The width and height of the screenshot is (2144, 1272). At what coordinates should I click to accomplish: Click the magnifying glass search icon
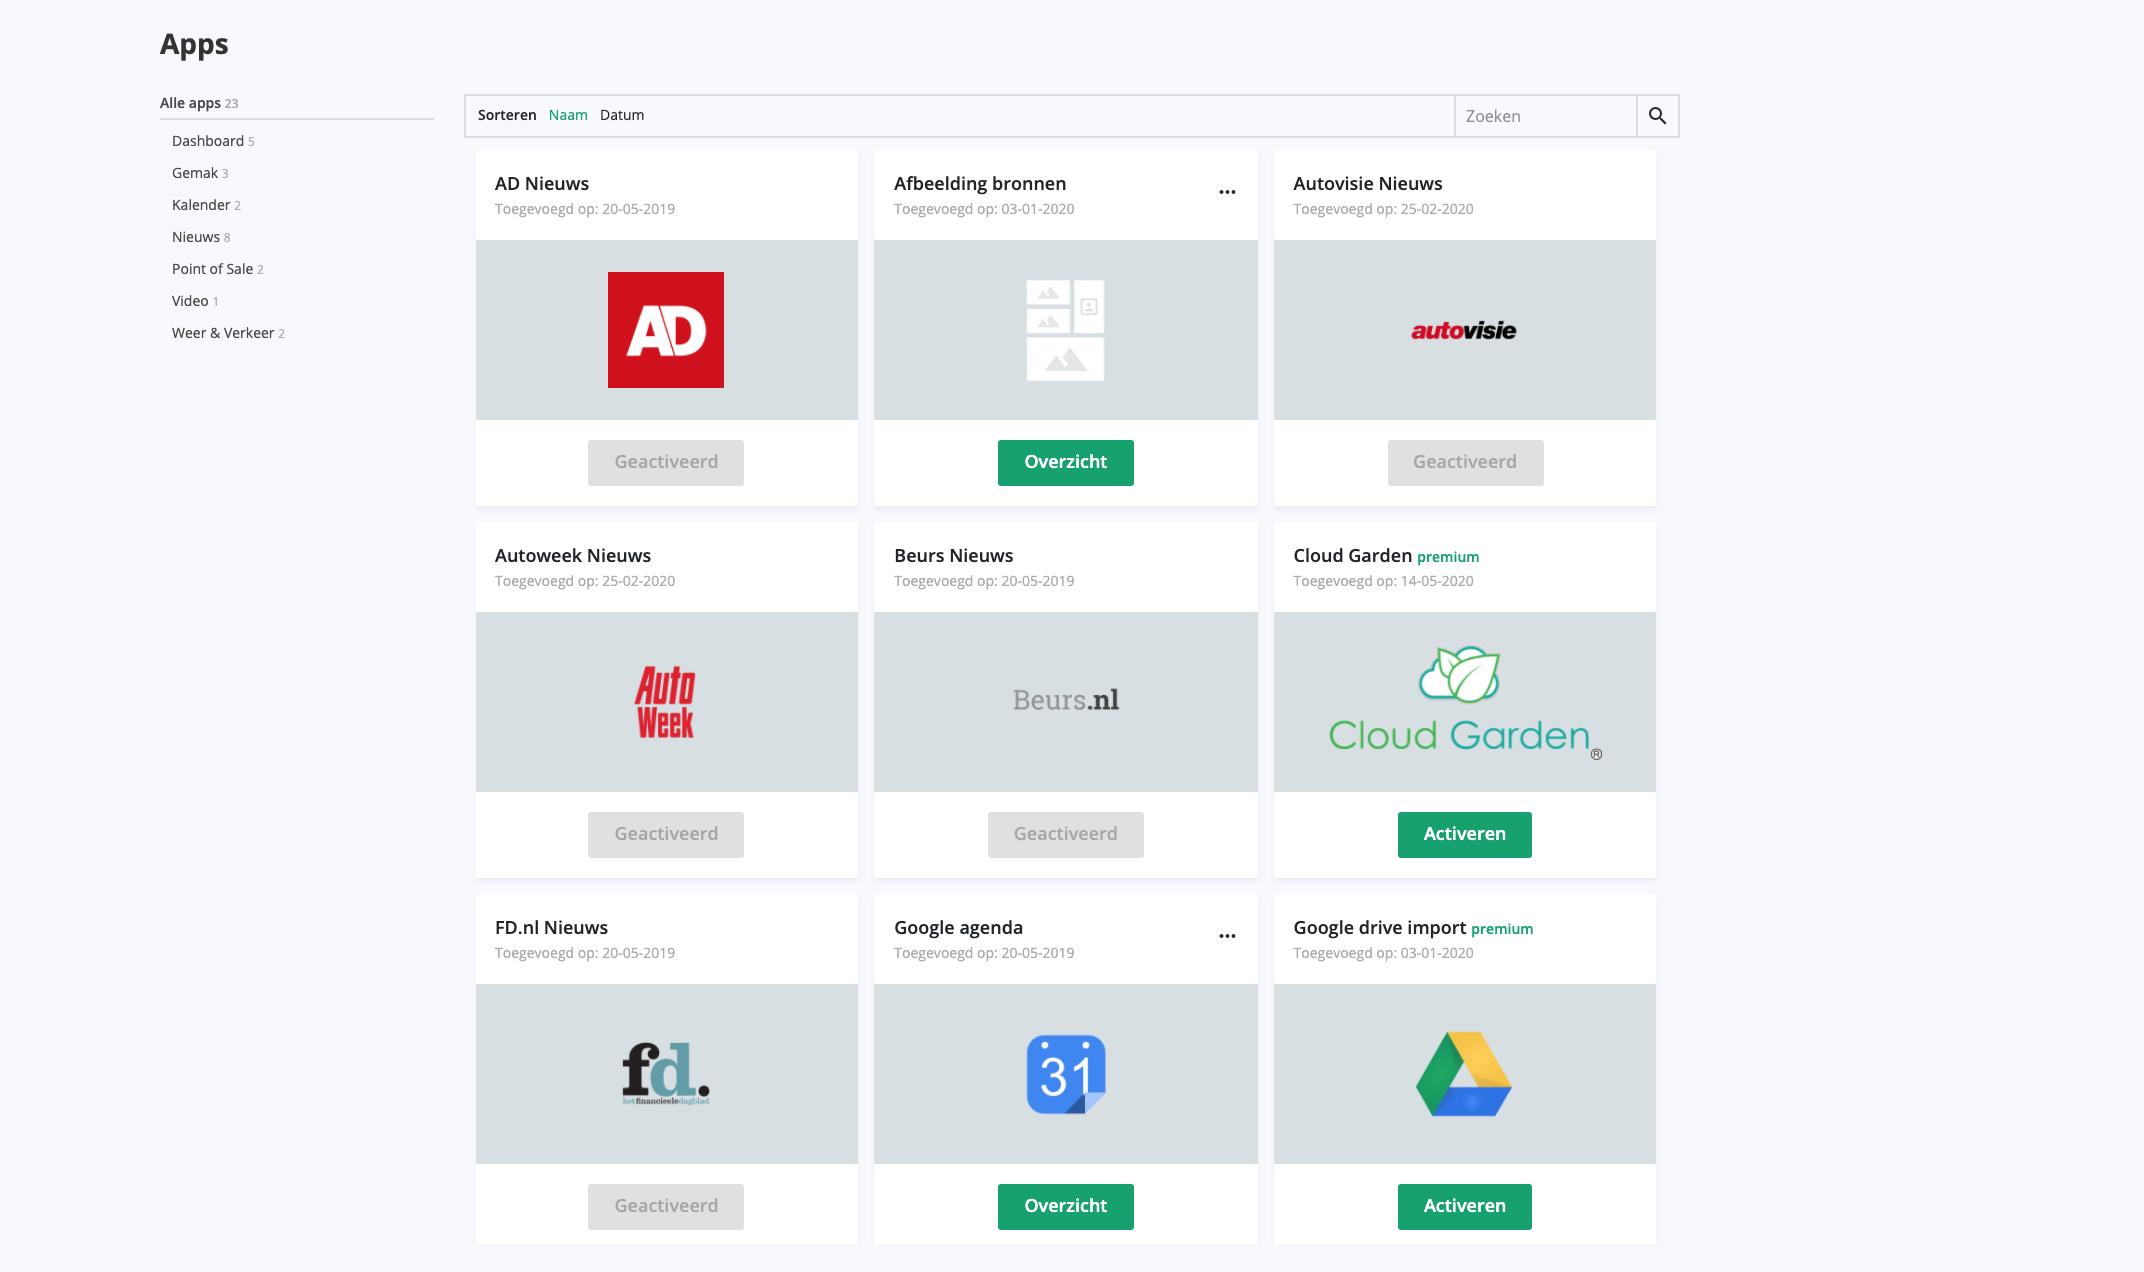pos(1657,115)
